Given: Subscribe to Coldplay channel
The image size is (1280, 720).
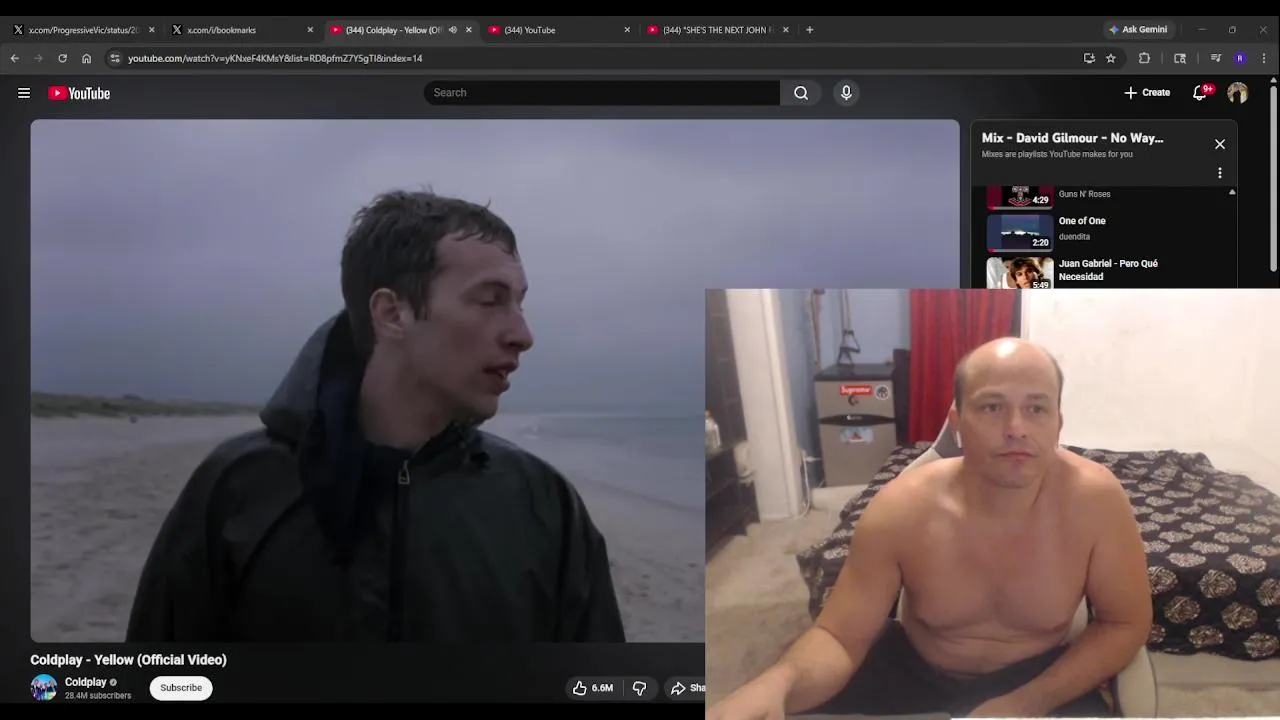Looking at the screenshot, I should [x=181, y=688].
